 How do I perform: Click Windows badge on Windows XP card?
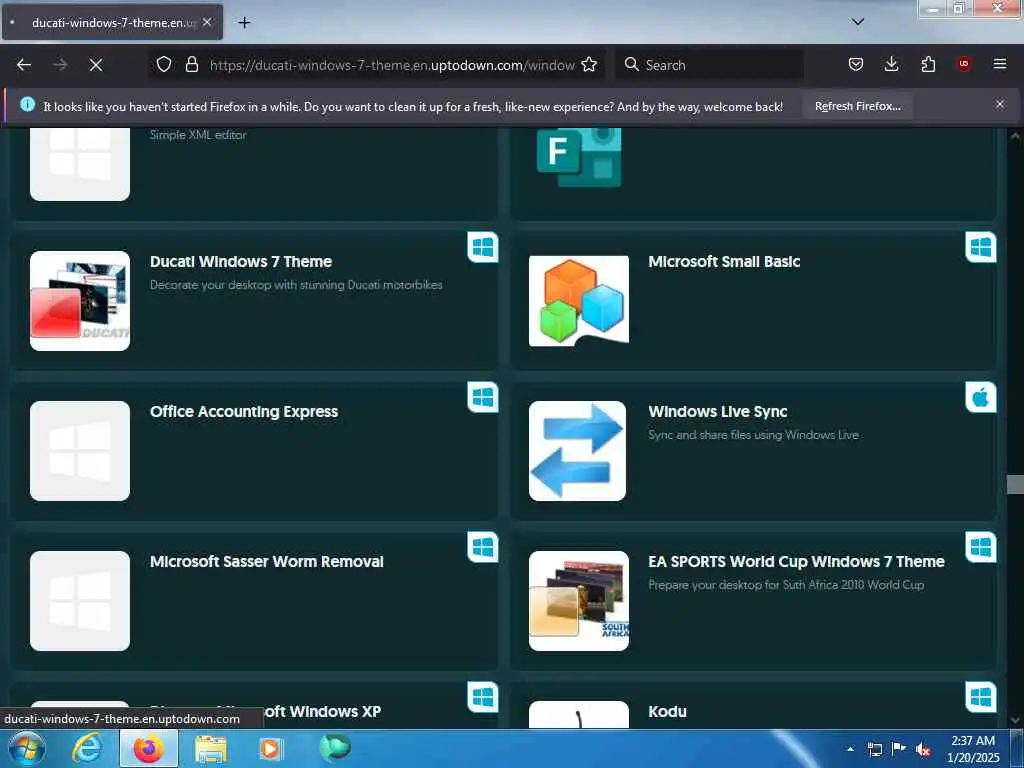(x=483, y=697)
